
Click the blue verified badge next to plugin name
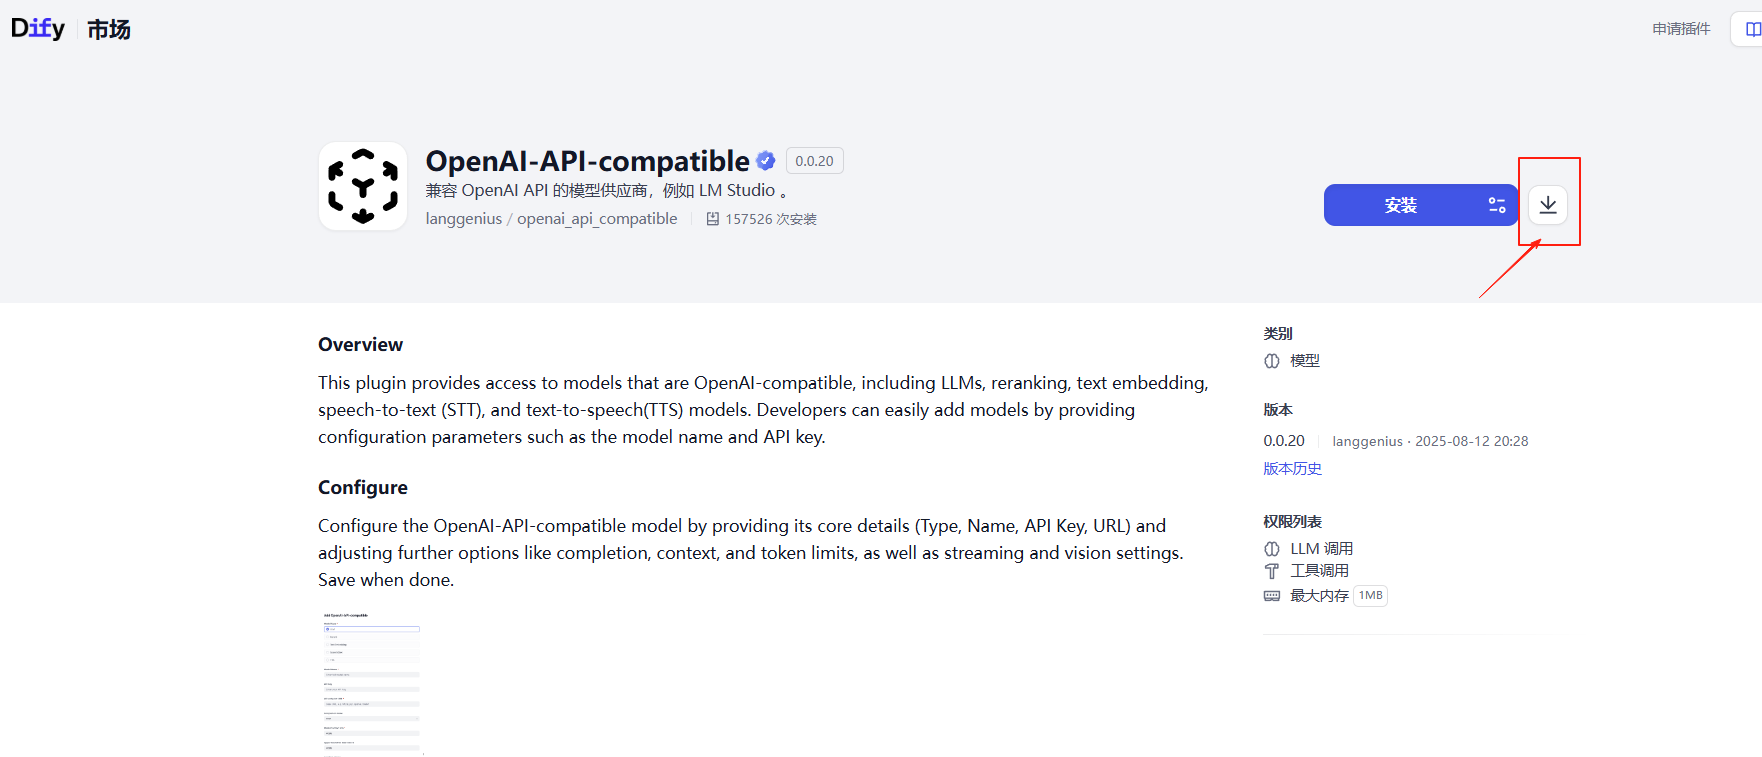pos(765,160)
